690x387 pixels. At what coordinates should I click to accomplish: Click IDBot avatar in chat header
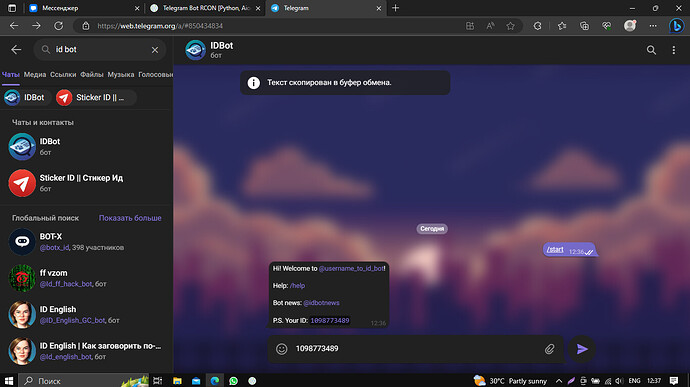[195, 50]
